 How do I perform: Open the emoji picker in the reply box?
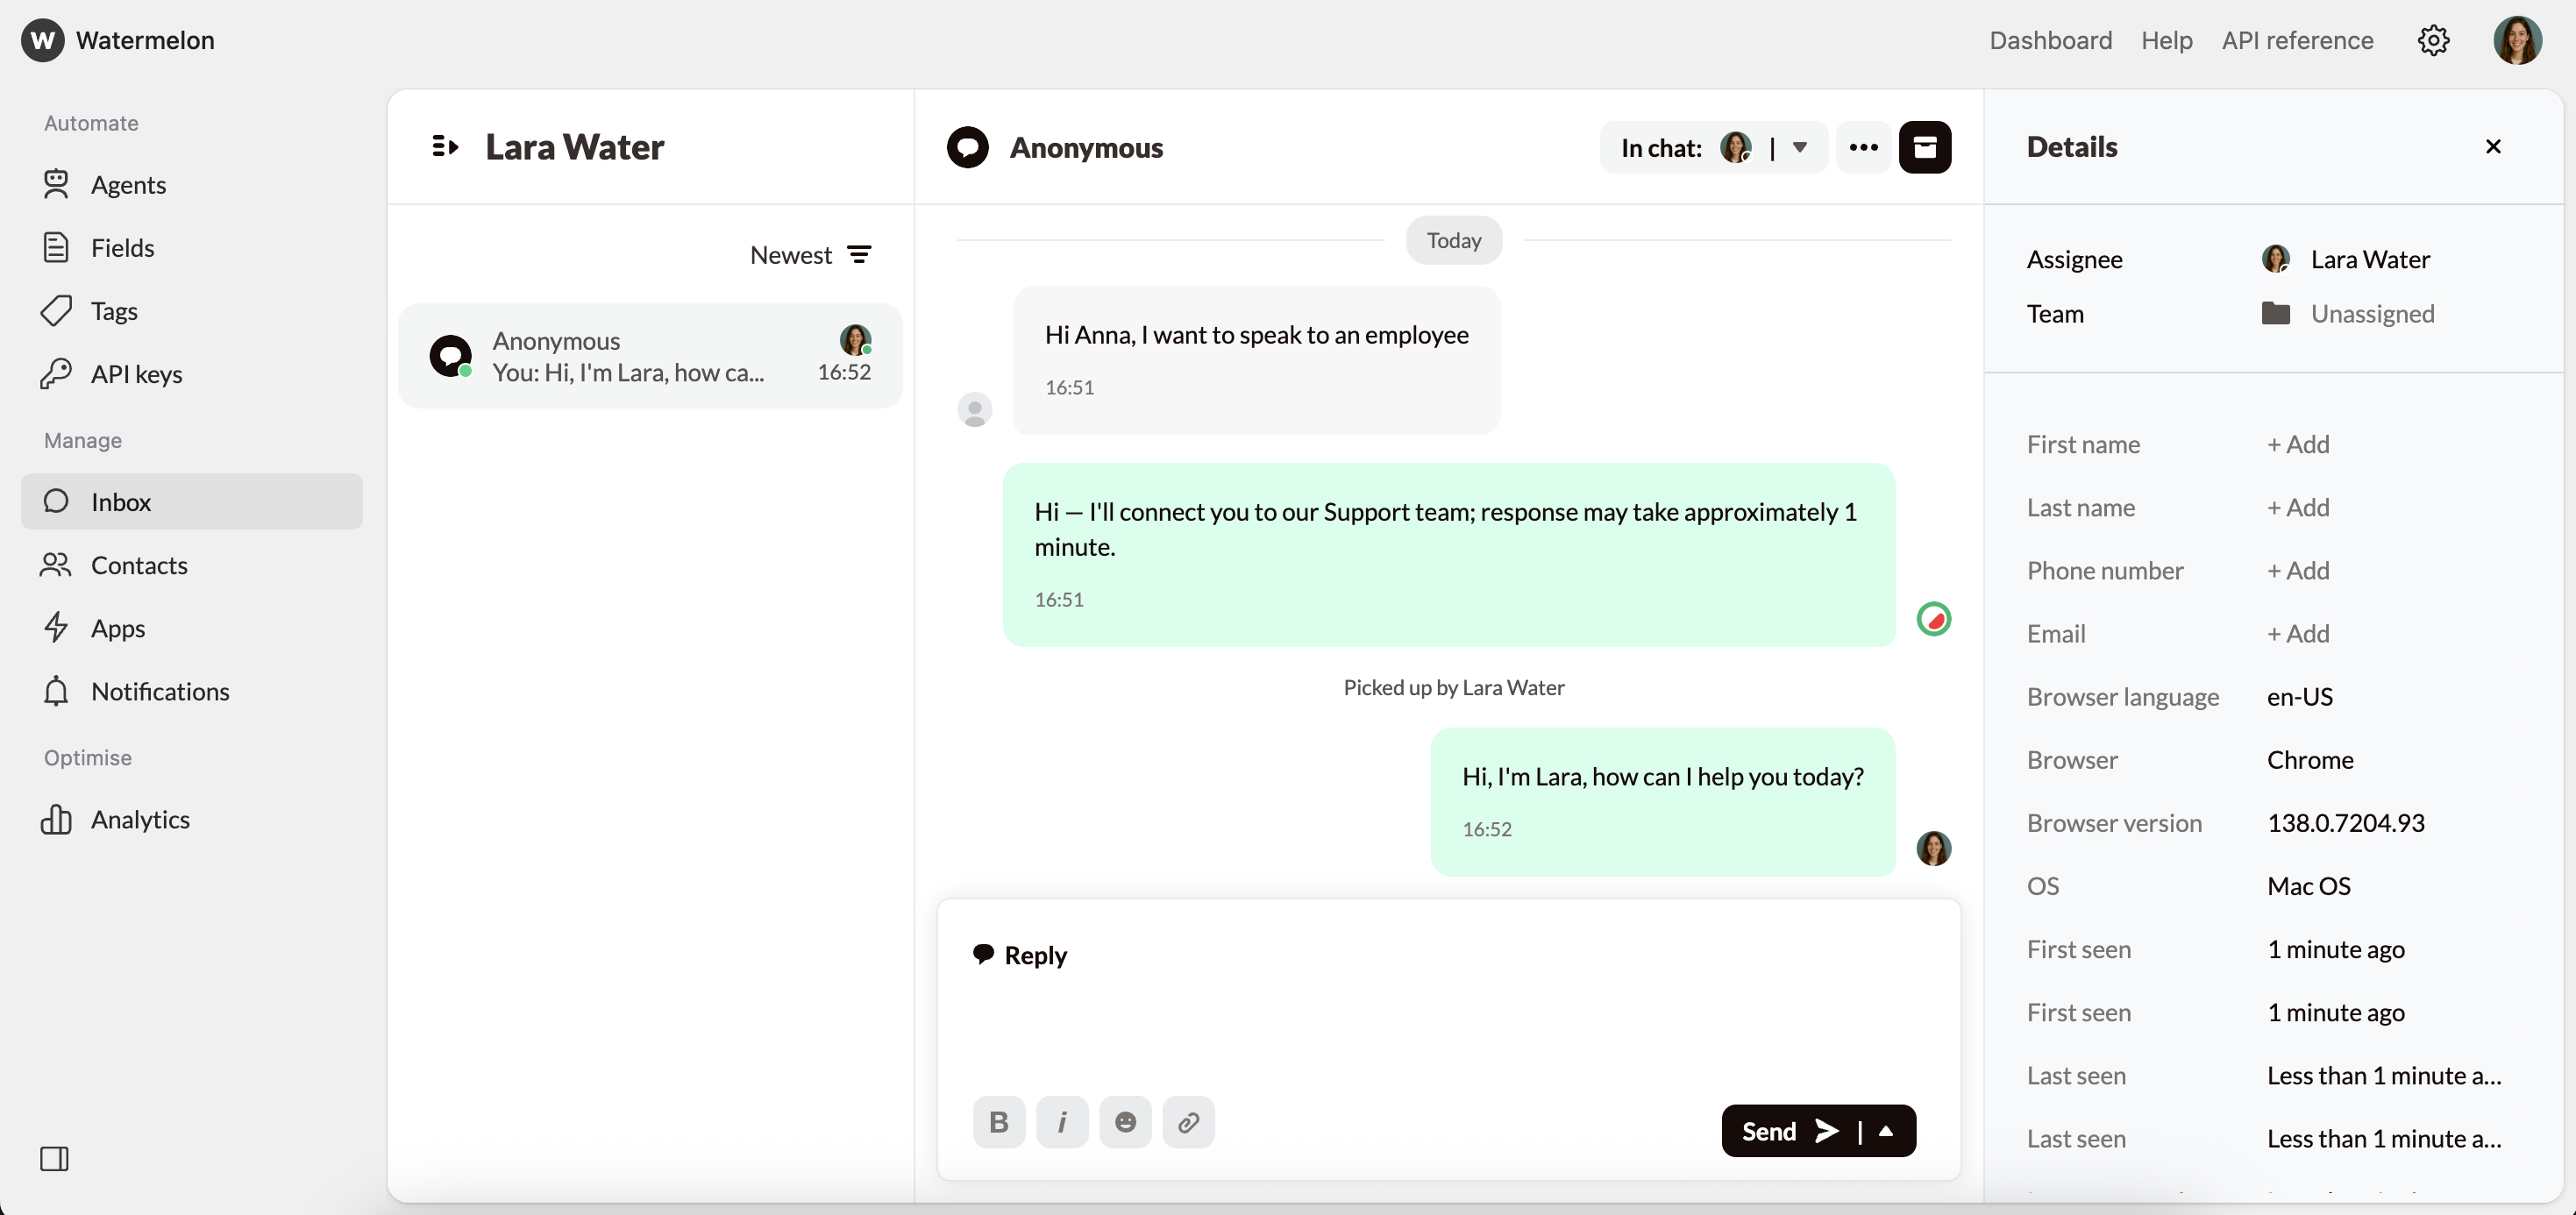click(1125, 1122)
